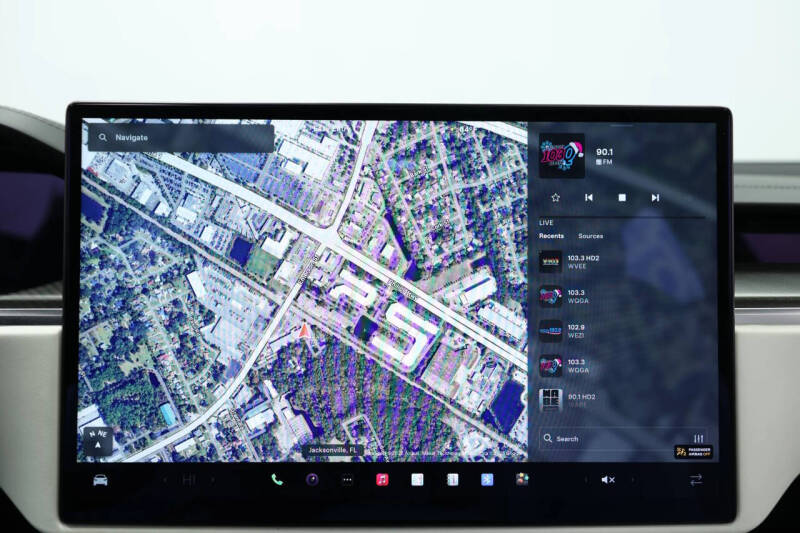Screen dimensions: 800x533
Task: Skip to the next station
Action: (x=655, y=198)
